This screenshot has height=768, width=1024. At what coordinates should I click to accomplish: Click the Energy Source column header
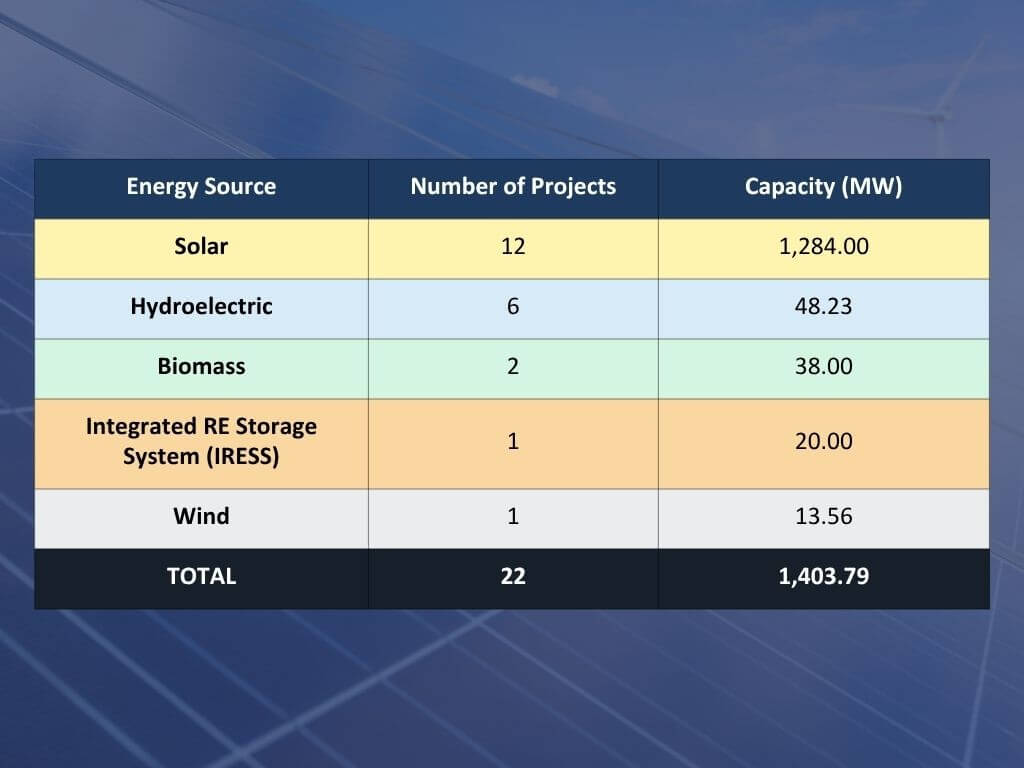(201, 187)
